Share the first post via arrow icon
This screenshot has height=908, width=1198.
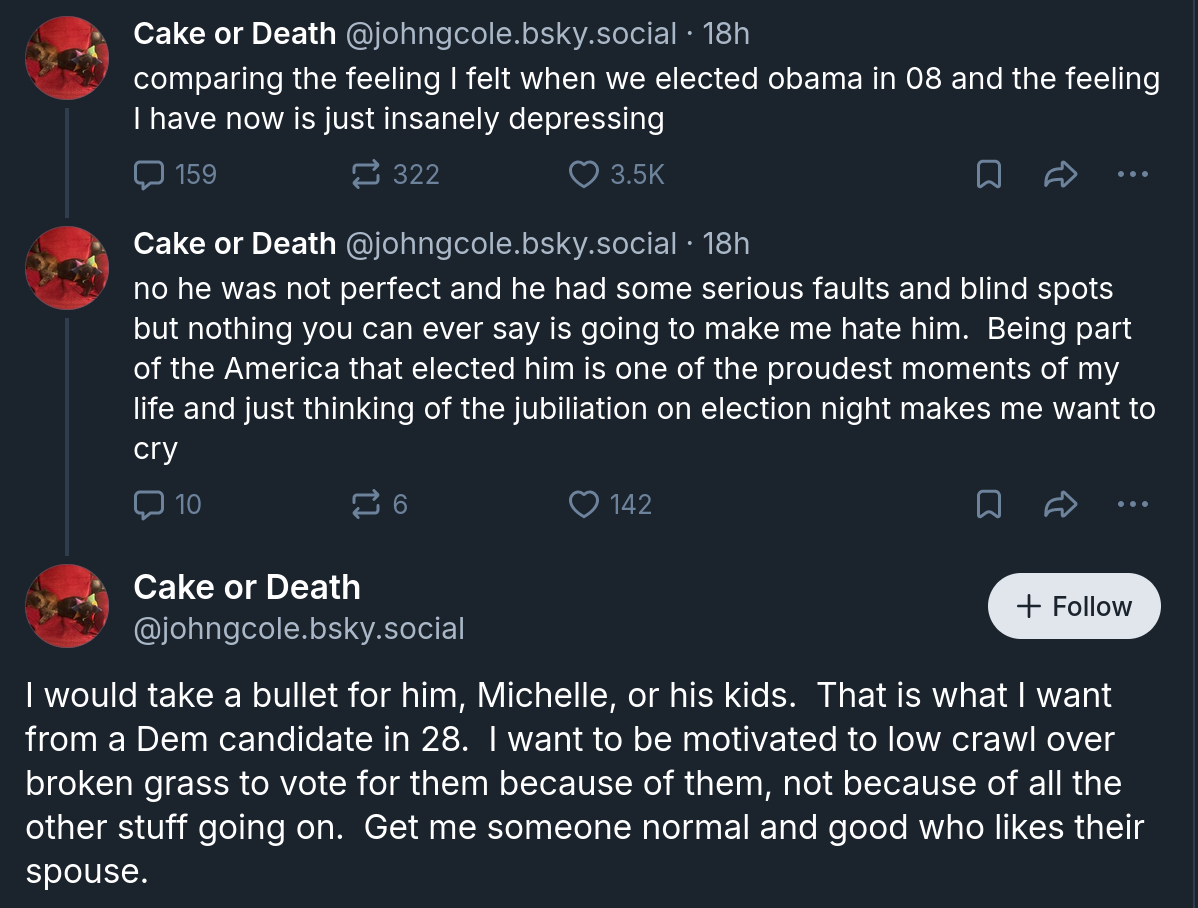pos(1060,175)
